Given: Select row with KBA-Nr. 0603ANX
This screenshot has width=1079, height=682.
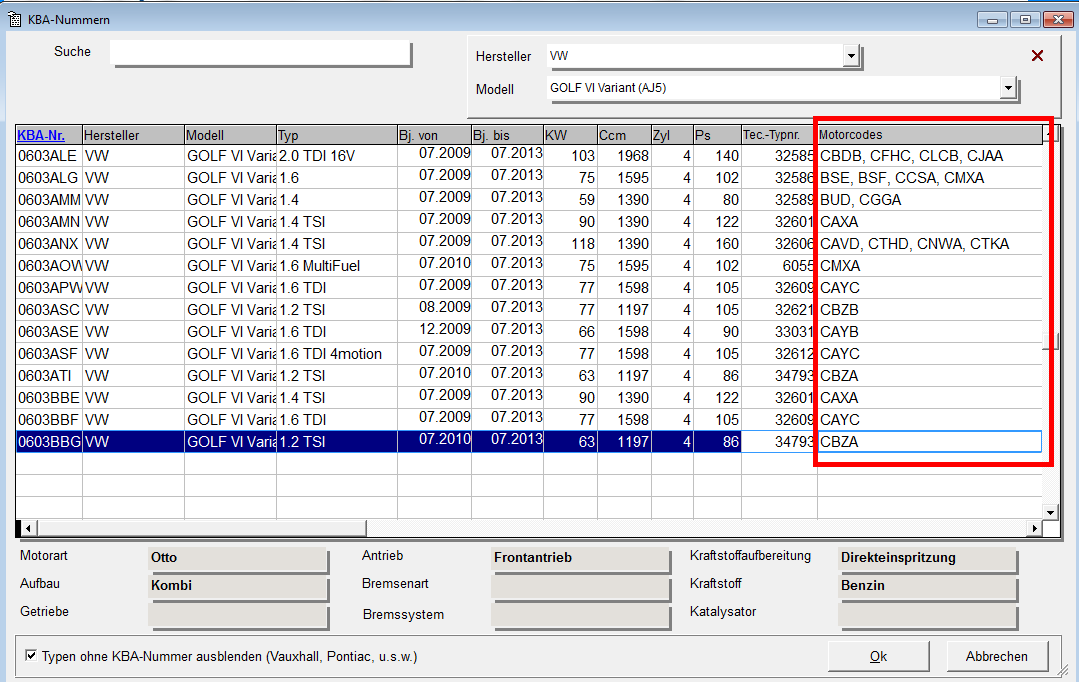Looking at the screenshot, I should coord(528,244).
